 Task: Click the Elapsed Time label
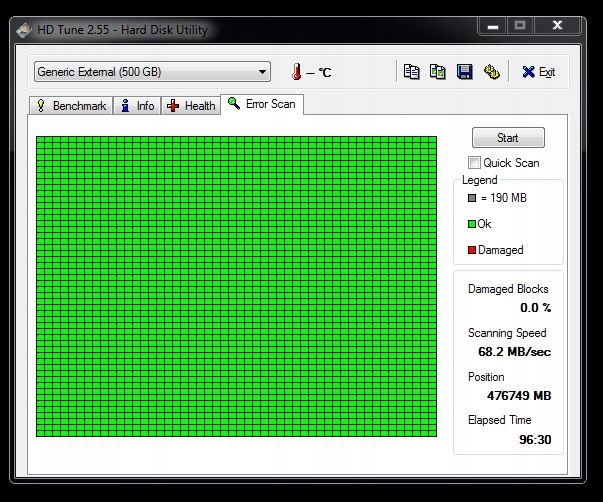pos(500,420)
